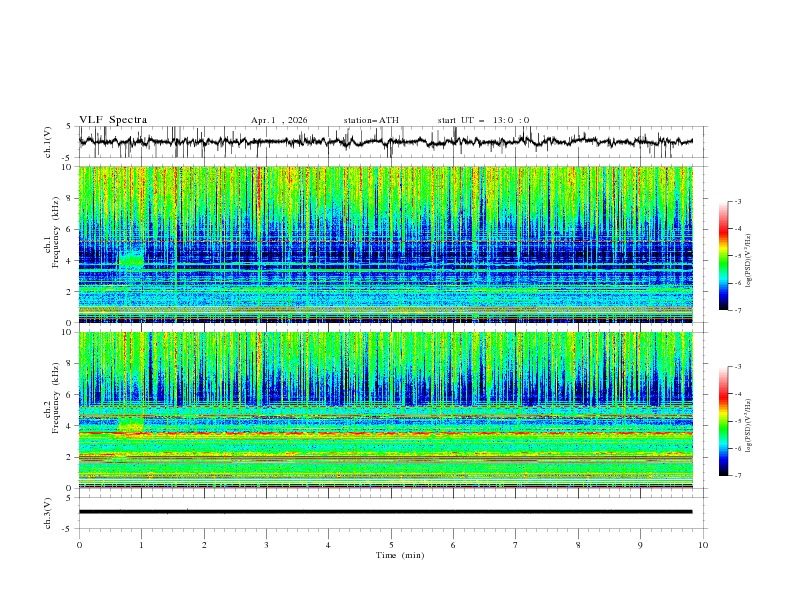
Task: Click the ch.1 spectrogram color scale bar
Action: (723, 255)
